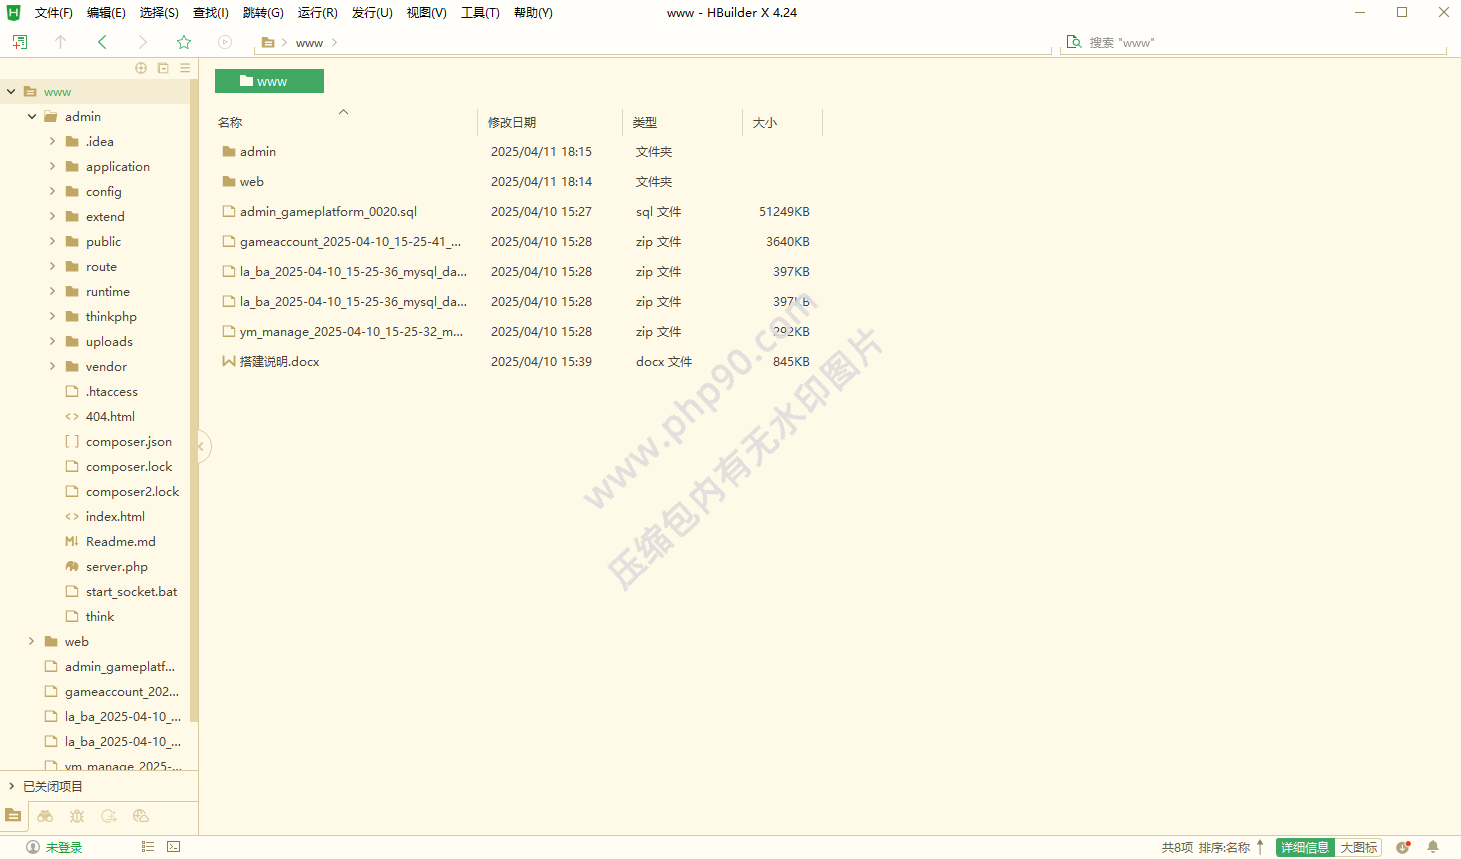Click www in the breadcrumb path
Image resolution: width=1461 pixels, height=859 pixels.
coord(309,43)
